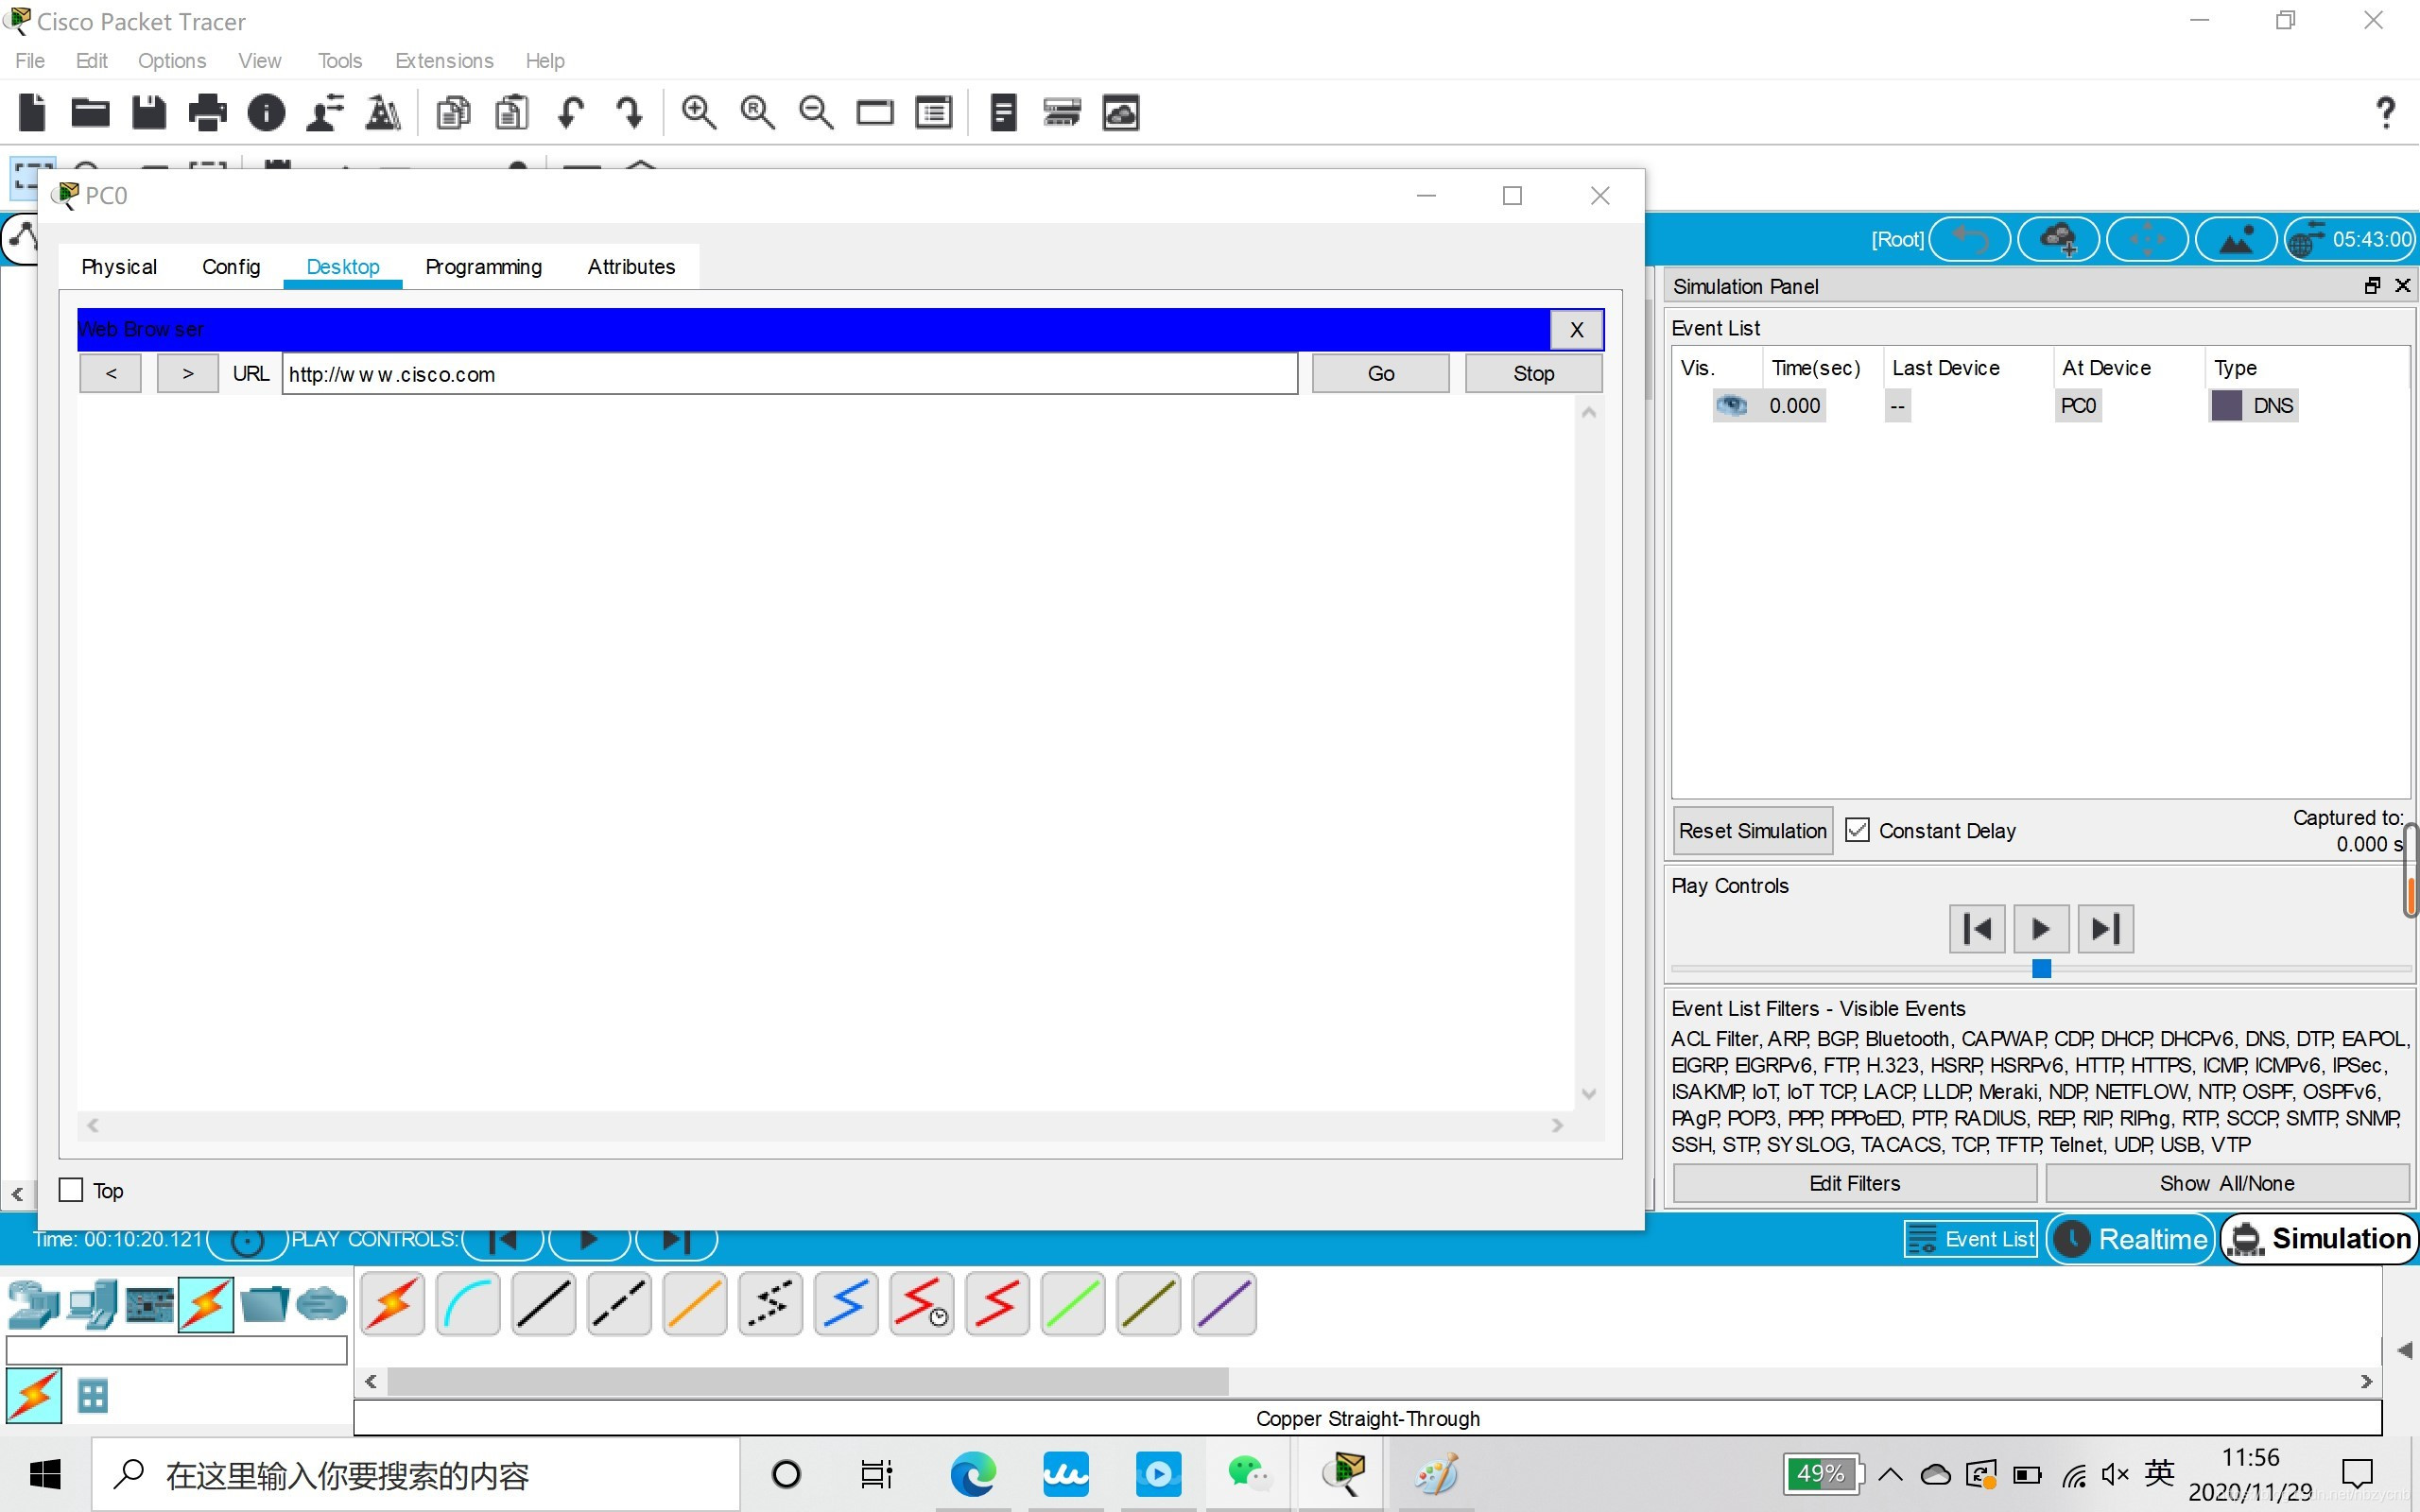Click the Zoom In magnifier icon
Image resolution: width=2420 pixels, height=1512 pixels.
coord(698,113)
